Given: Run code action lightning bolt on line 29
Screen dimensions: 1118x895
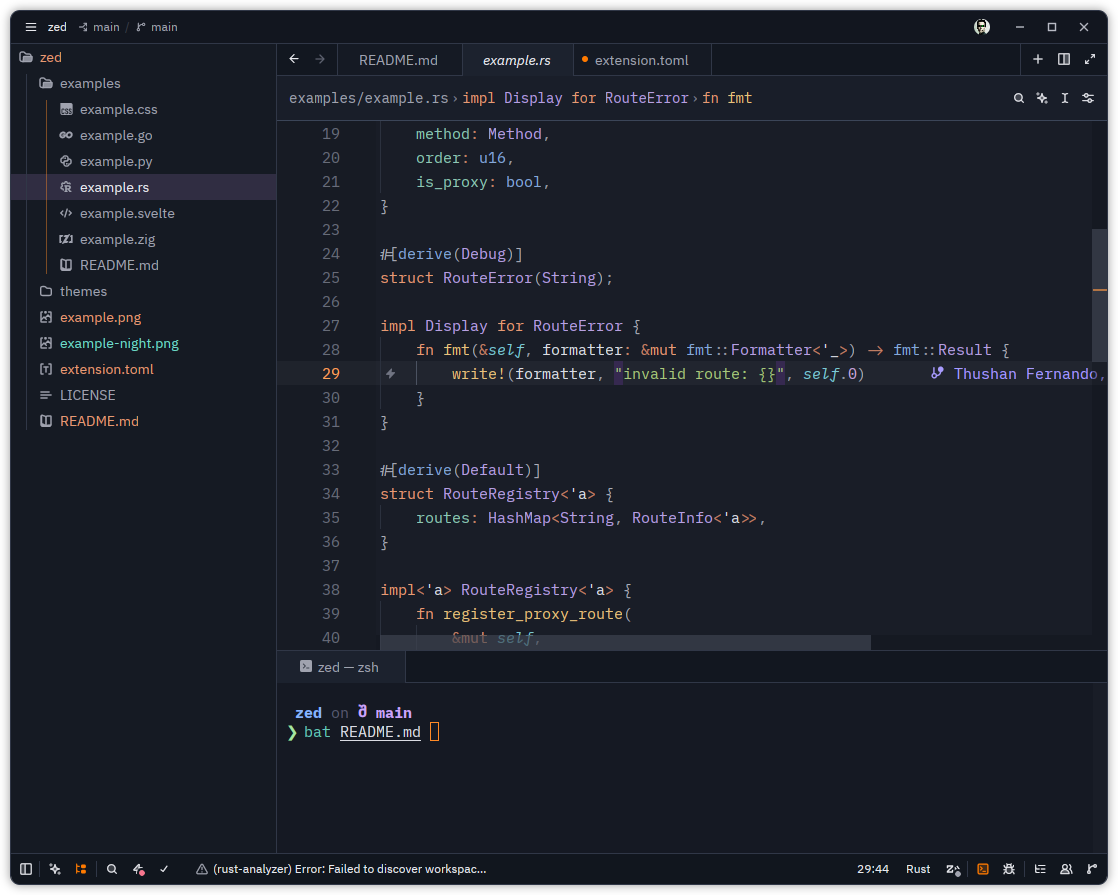Looking at the screenshot, I should [x=391, y=374].
